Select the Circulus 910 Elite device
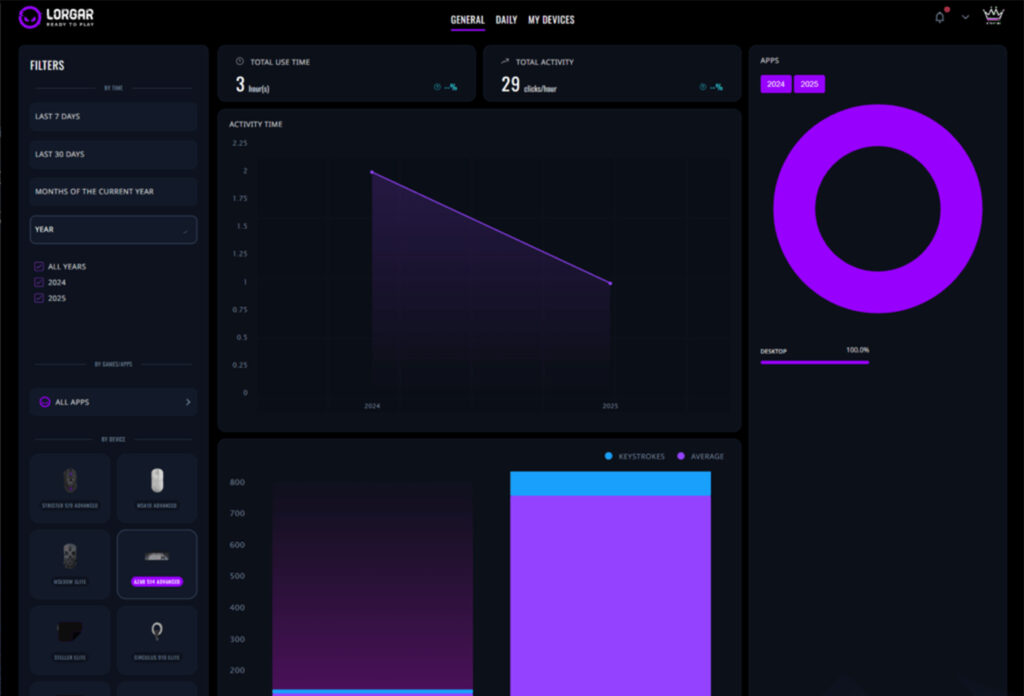The height and width of the screenshot is (696, 1024). click(157, 639)
